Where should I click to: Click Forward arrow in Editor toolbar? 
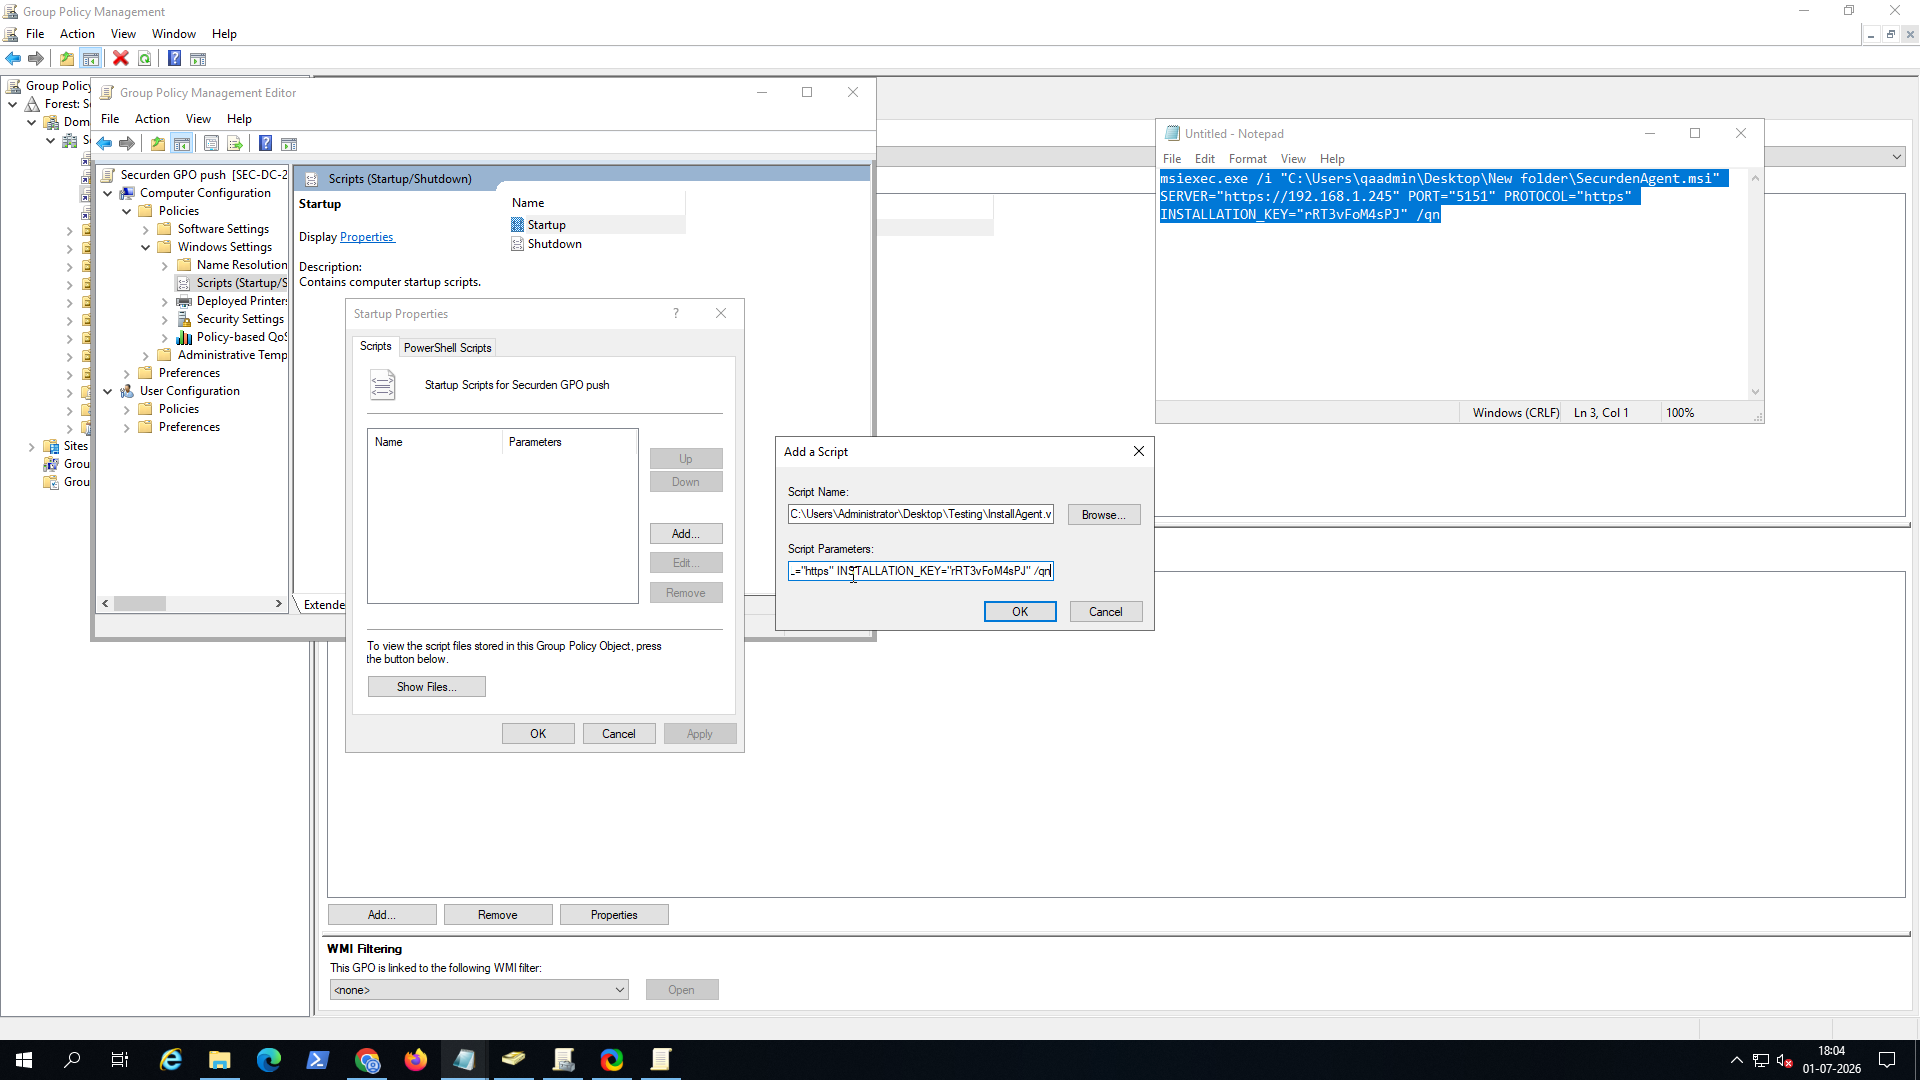point(127,144)
